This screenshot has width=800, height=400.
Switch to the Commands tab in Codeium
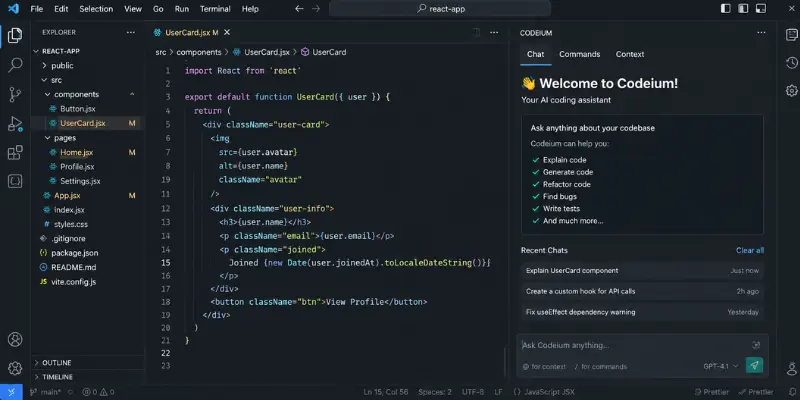580,54
